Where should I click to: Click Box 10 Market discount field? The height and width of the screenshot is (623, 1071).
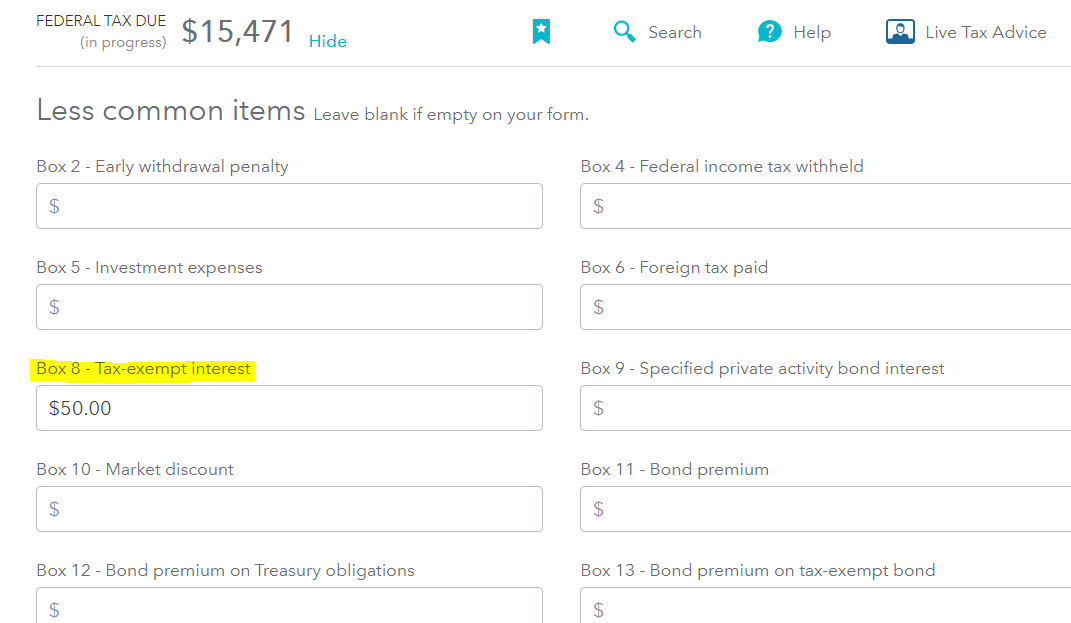(x=290, y=509)
